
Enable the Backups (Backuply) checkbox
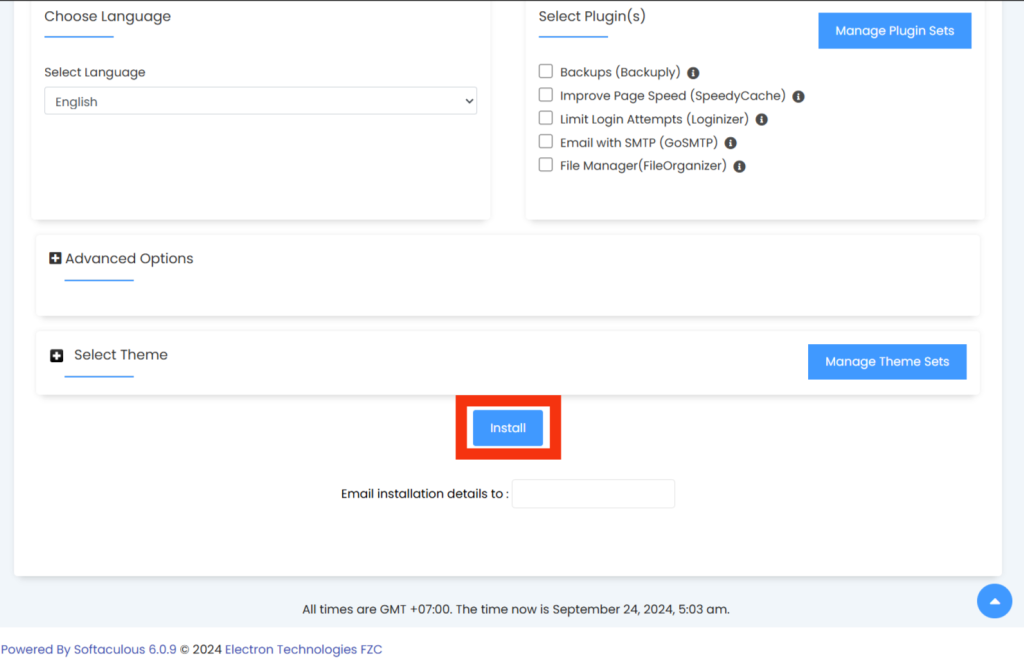coord(546,72)
